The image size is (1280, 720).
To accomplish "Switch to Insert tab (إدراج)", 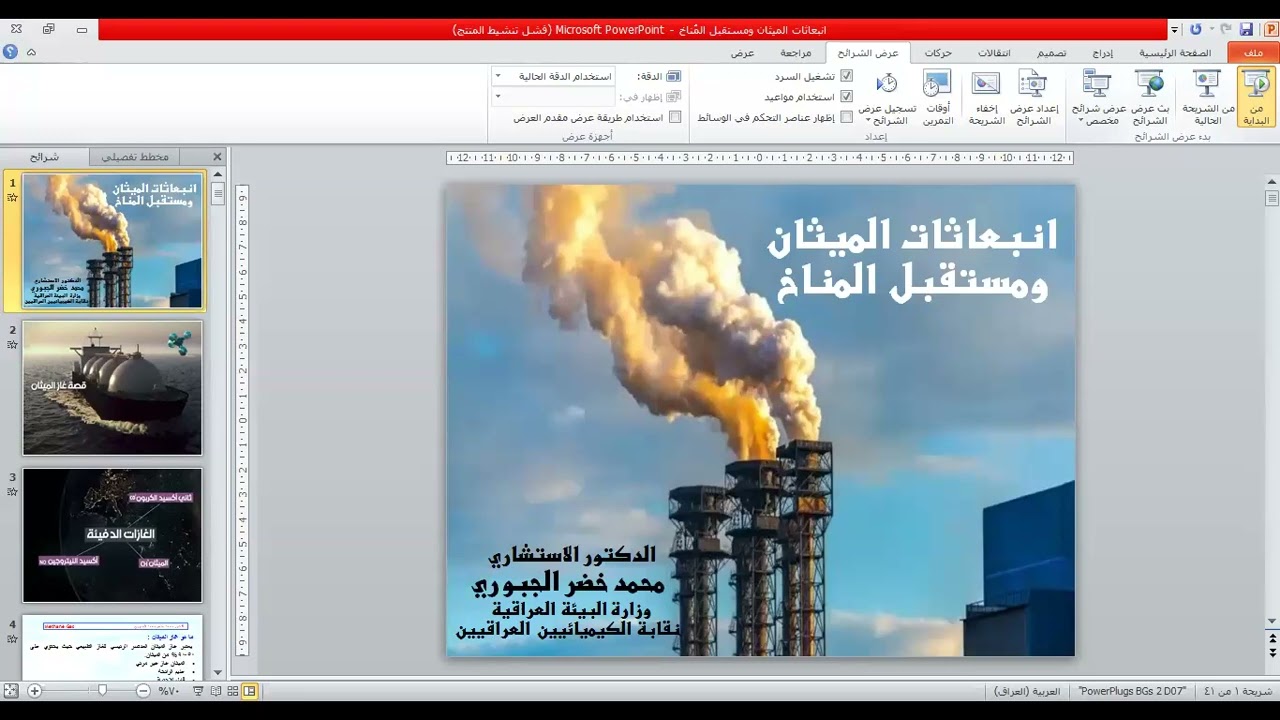I will click(1103, 53).
